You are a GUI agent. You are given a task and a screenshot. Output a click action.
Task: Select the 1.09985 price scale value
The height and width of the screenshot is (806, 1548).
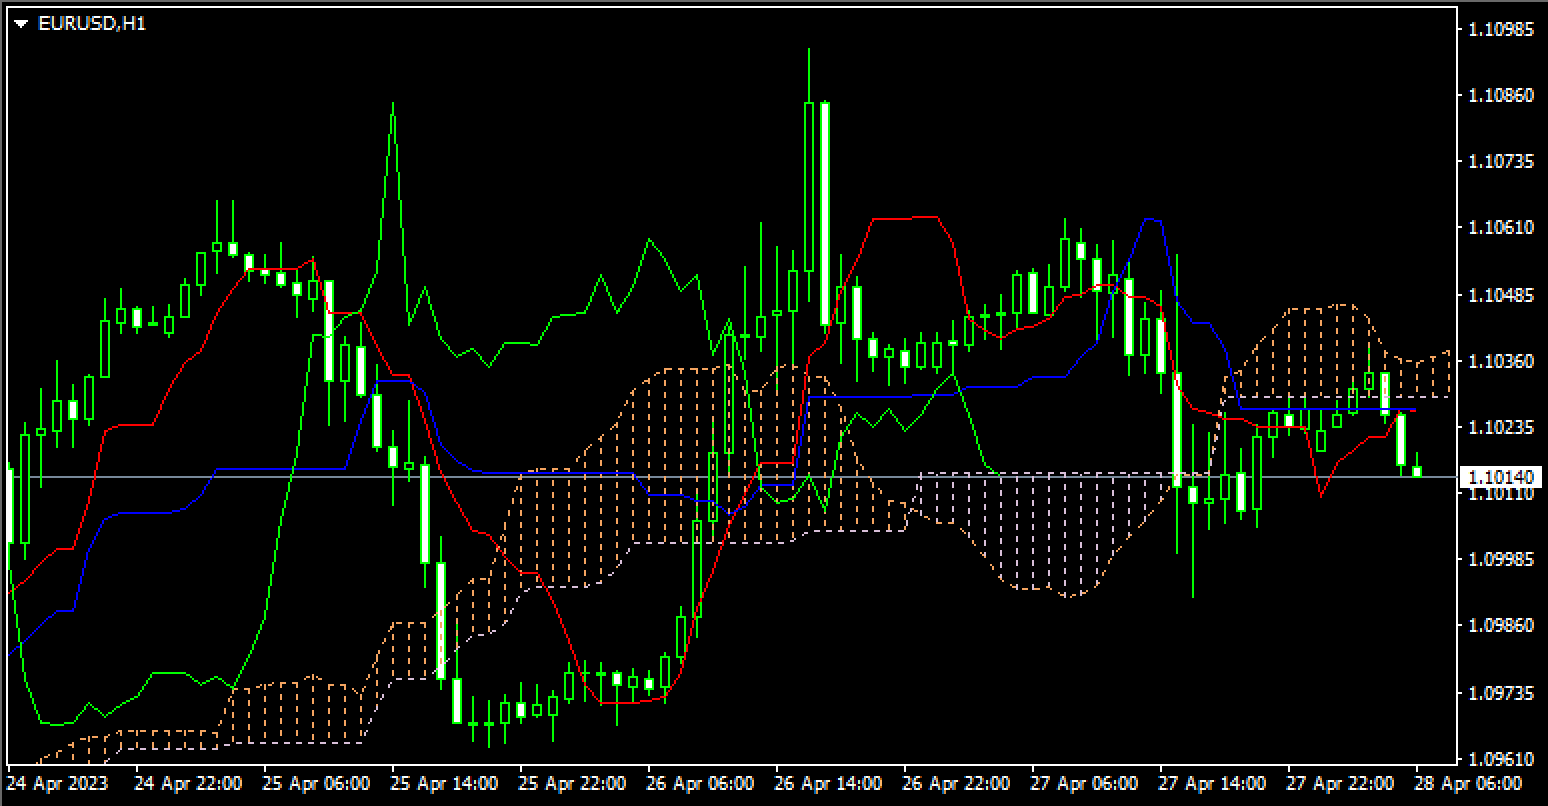[1503, 559]
